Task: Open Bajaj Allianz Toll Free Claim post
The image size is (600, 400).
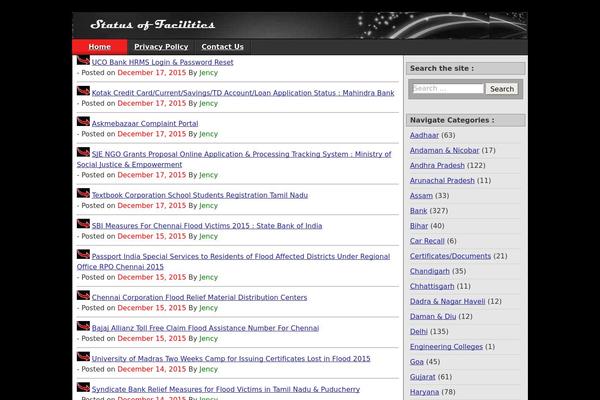Action: (x=205, y=328)
